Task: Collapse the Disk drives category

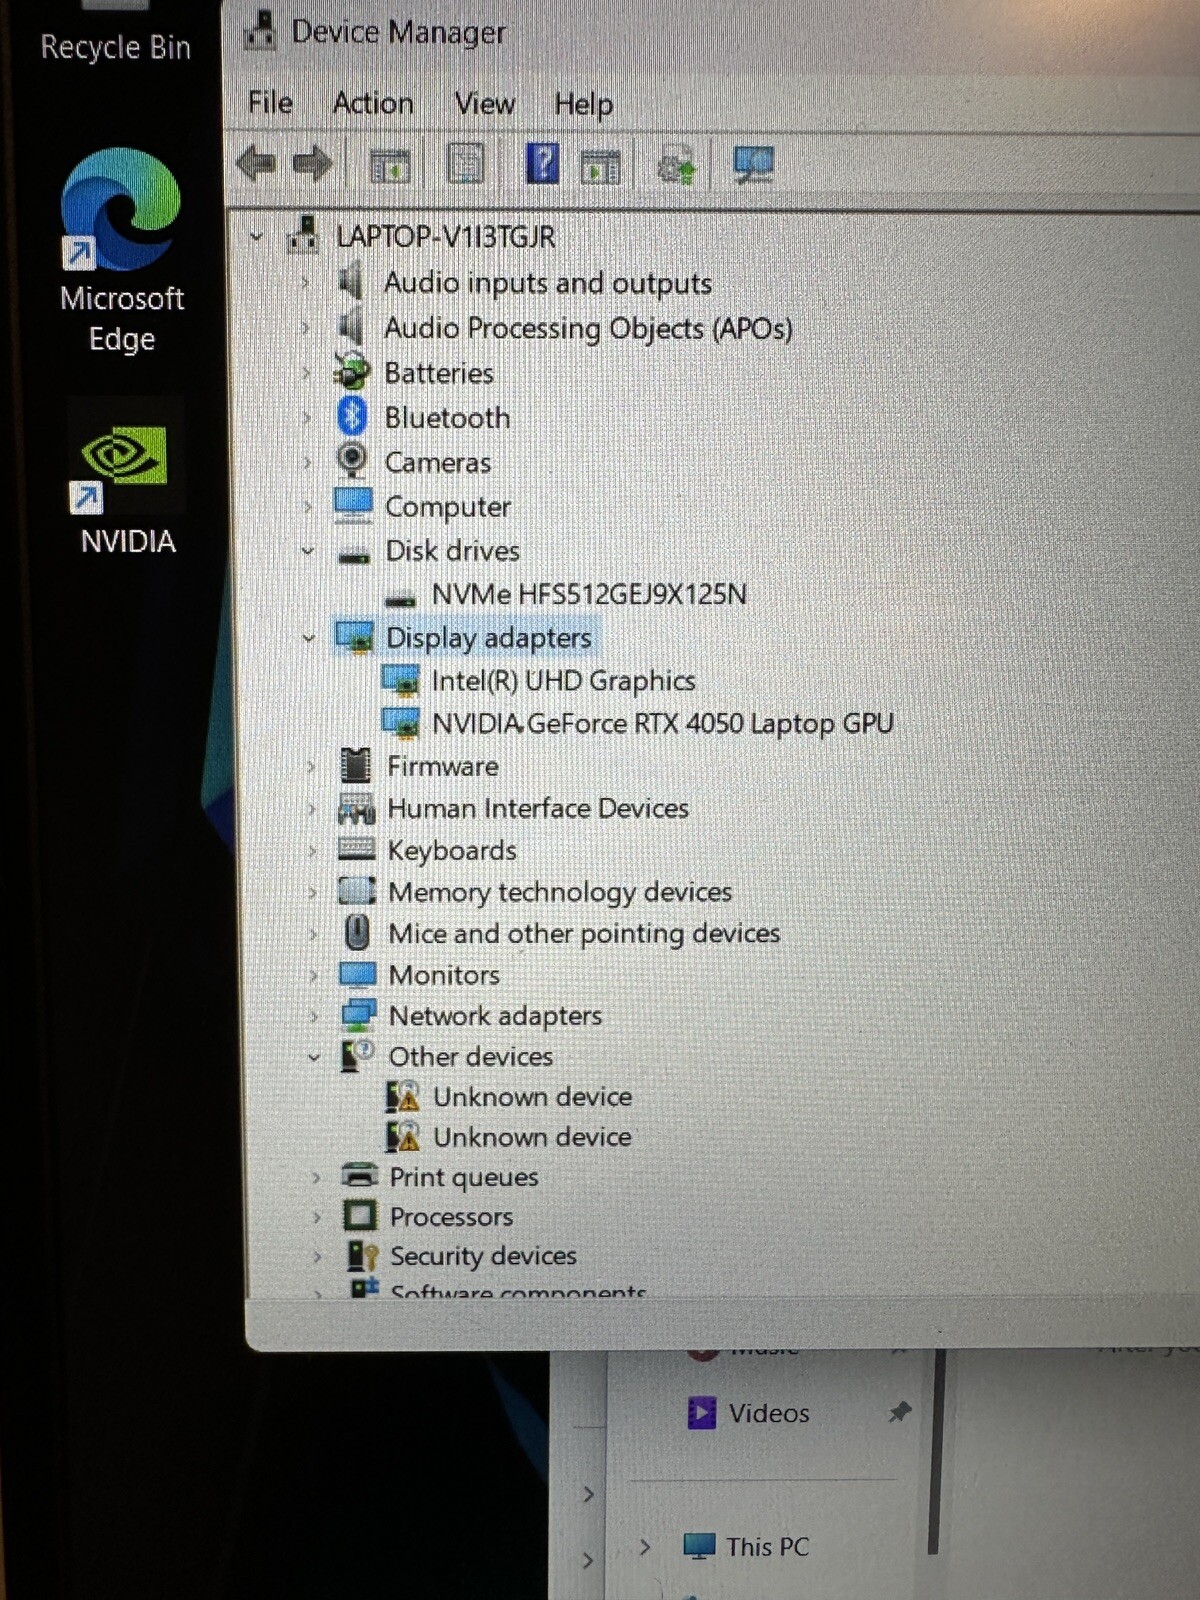Action: [307, 551]
